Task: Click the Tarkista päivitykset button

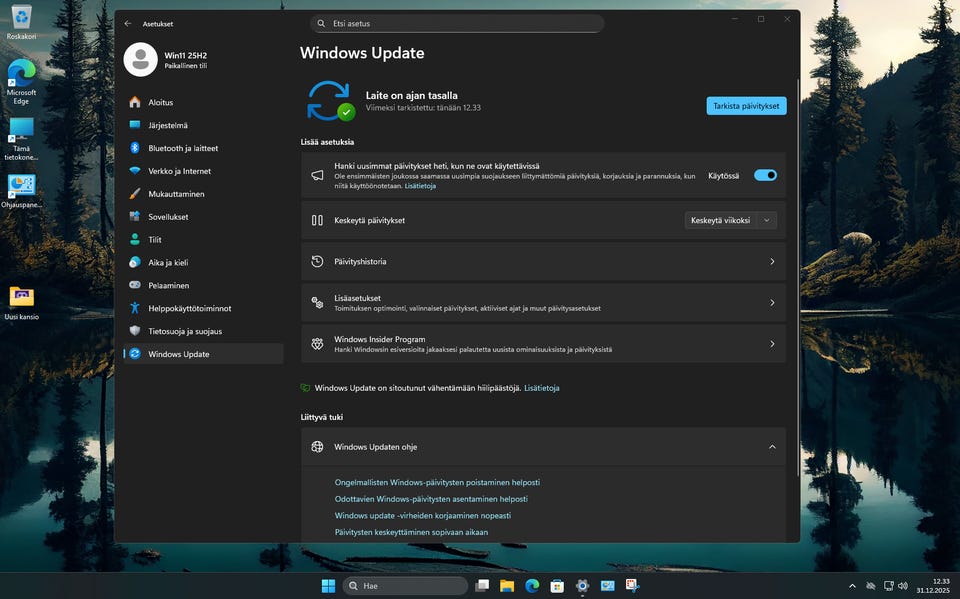Action: point(746,106)
